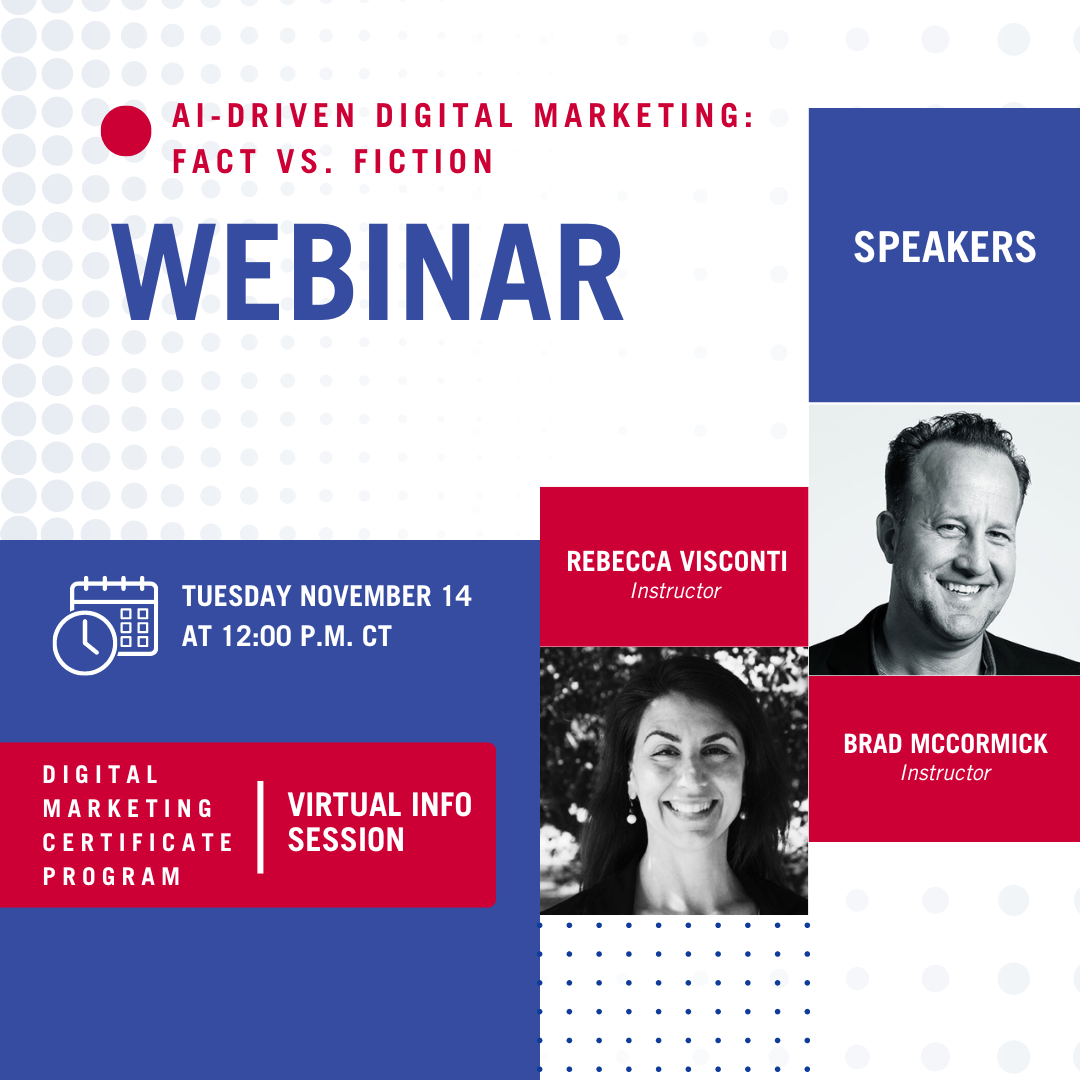The image size is (1080, 1080).
Task: Click the Fact vs. Fiction subtitle line
Action: point(333,161)
